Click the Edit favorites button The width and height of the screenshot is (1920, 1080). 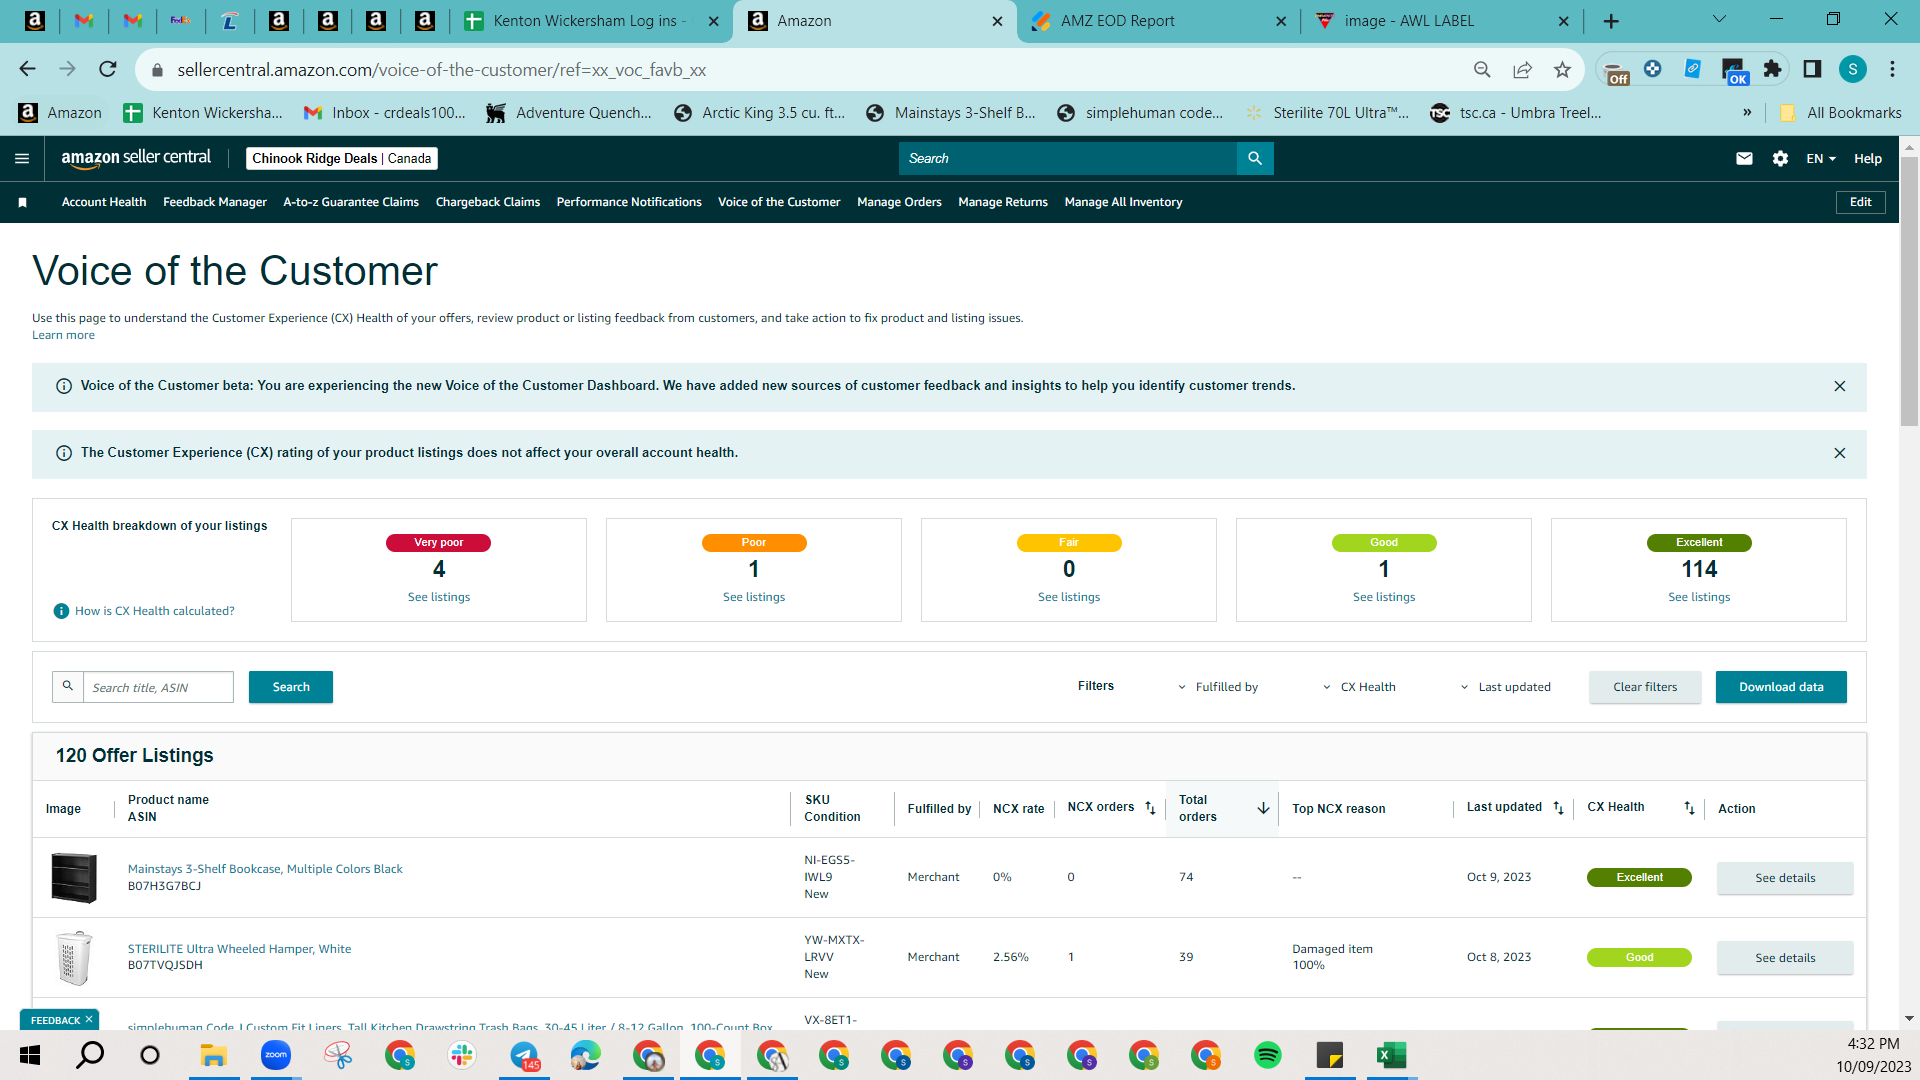click(1860, 202)
